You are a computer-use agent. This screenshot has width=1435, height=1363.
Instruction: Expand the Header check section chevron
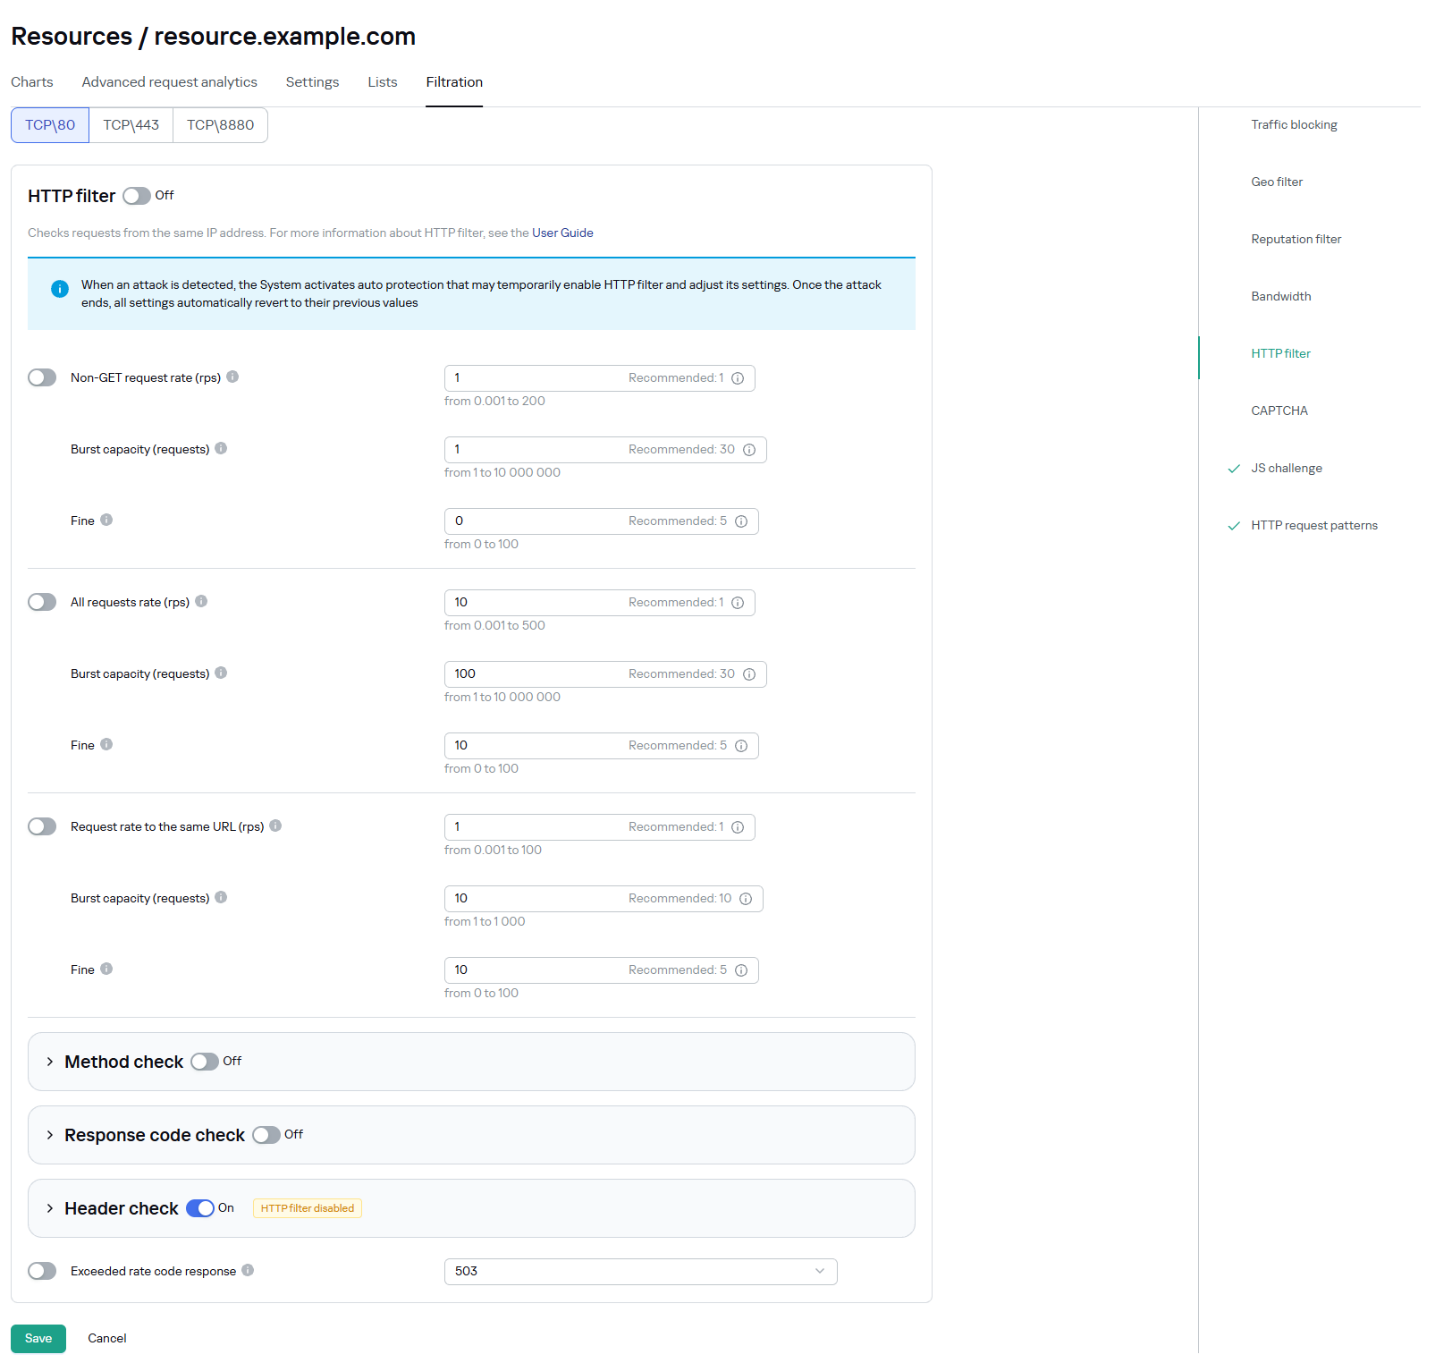click(x=50, y=1208)
